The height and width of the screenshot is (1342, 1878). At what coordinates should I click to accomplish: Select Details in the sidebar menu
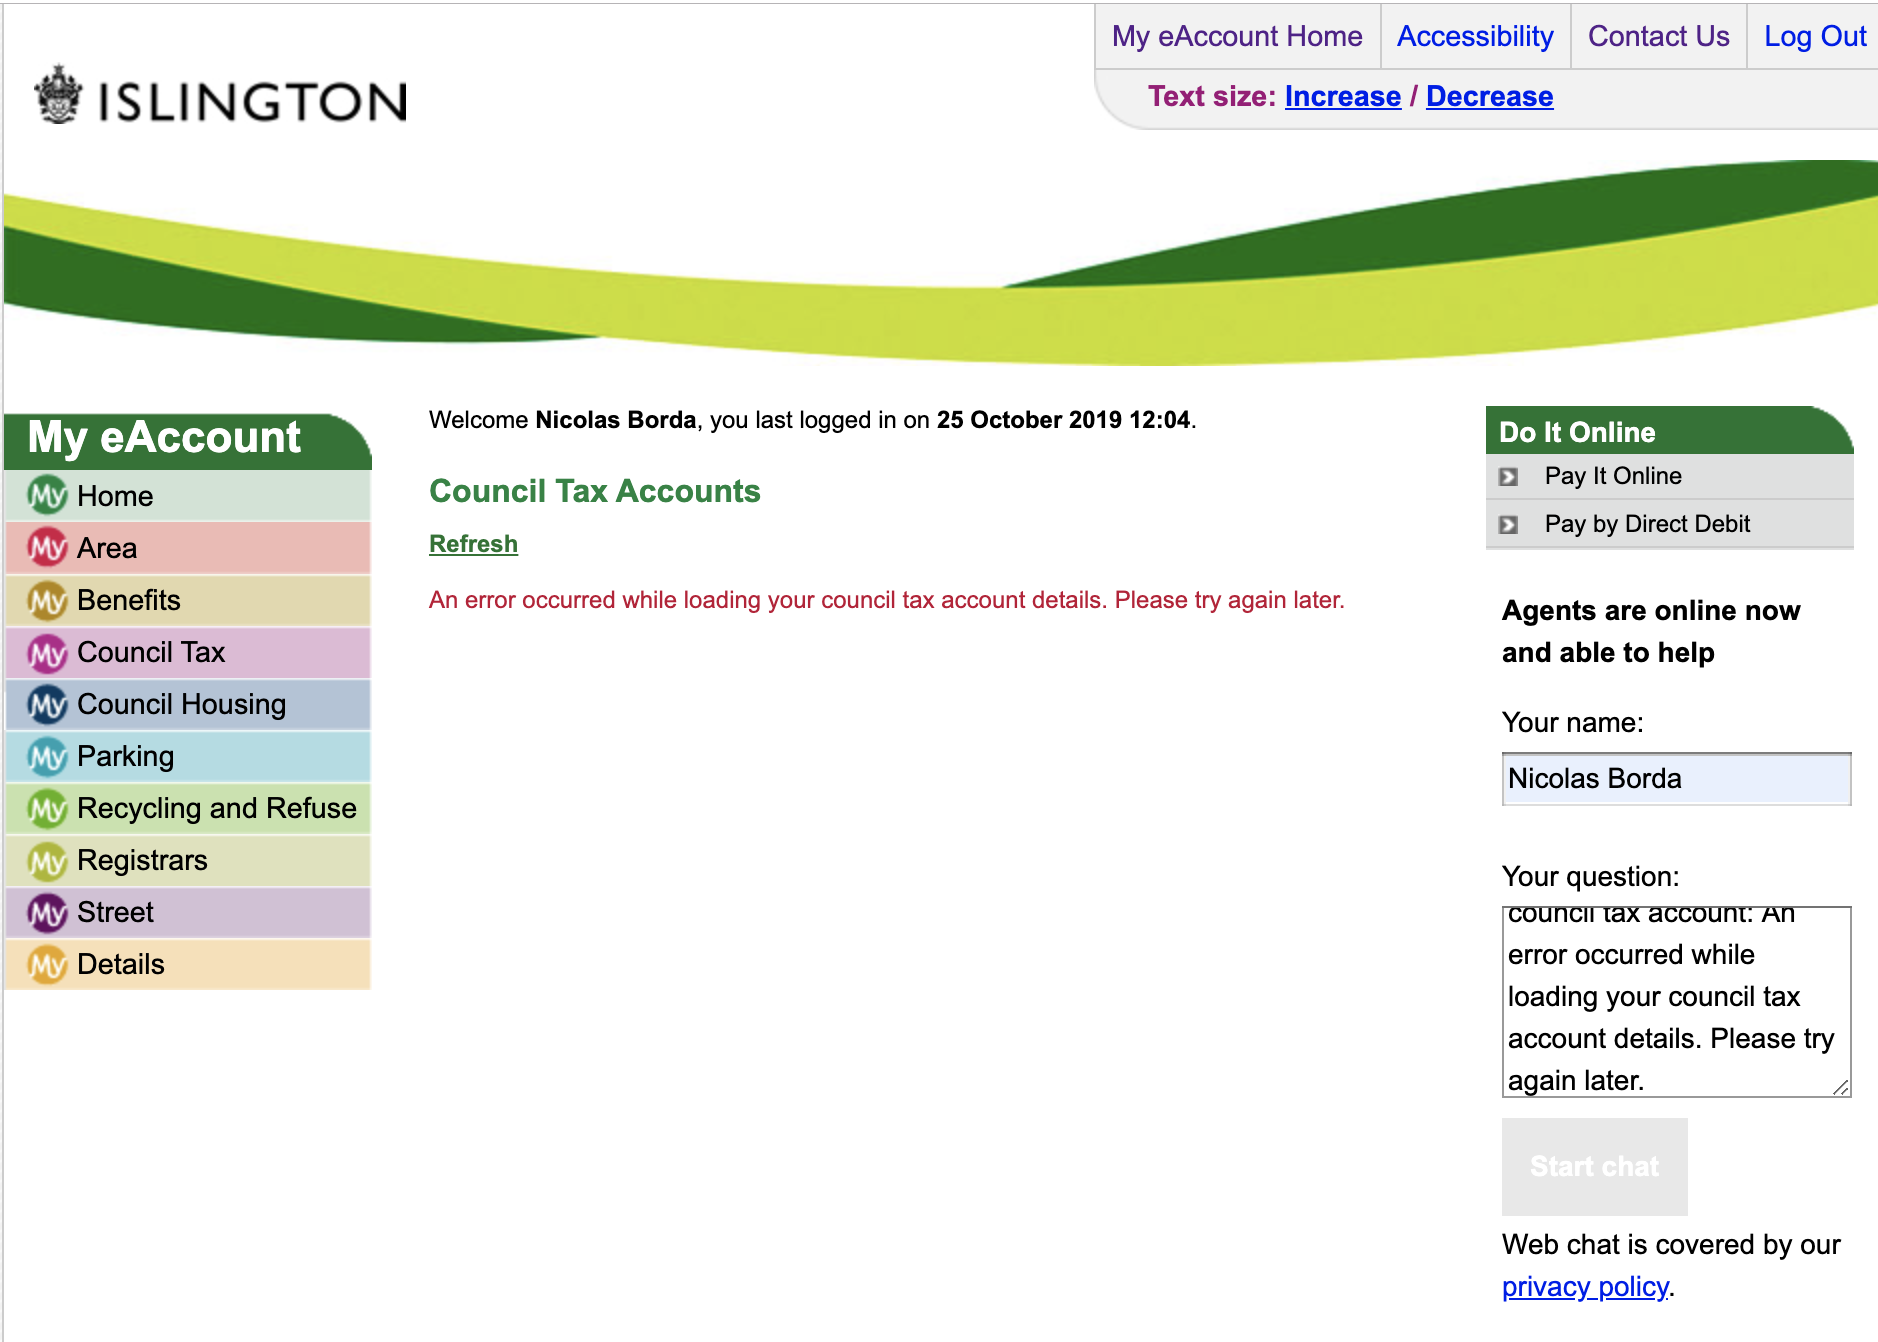click(x=188, y=964)
